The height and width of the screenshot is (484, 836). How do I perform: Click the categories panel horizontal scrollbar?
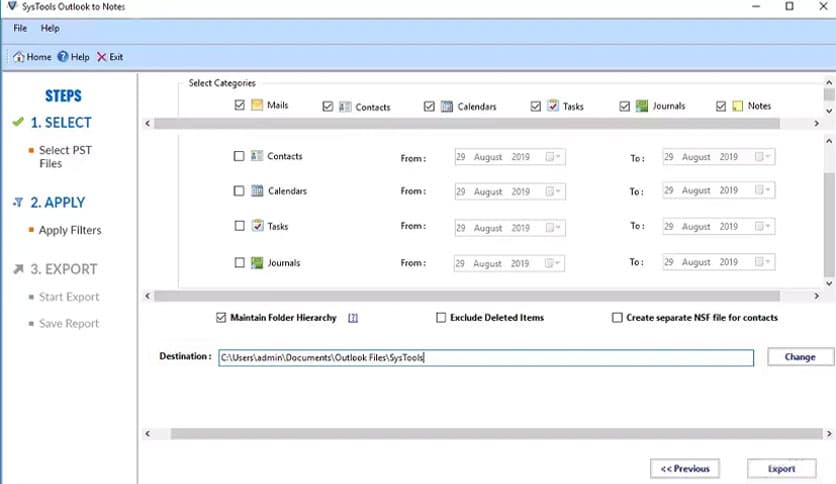coord(467,124)
